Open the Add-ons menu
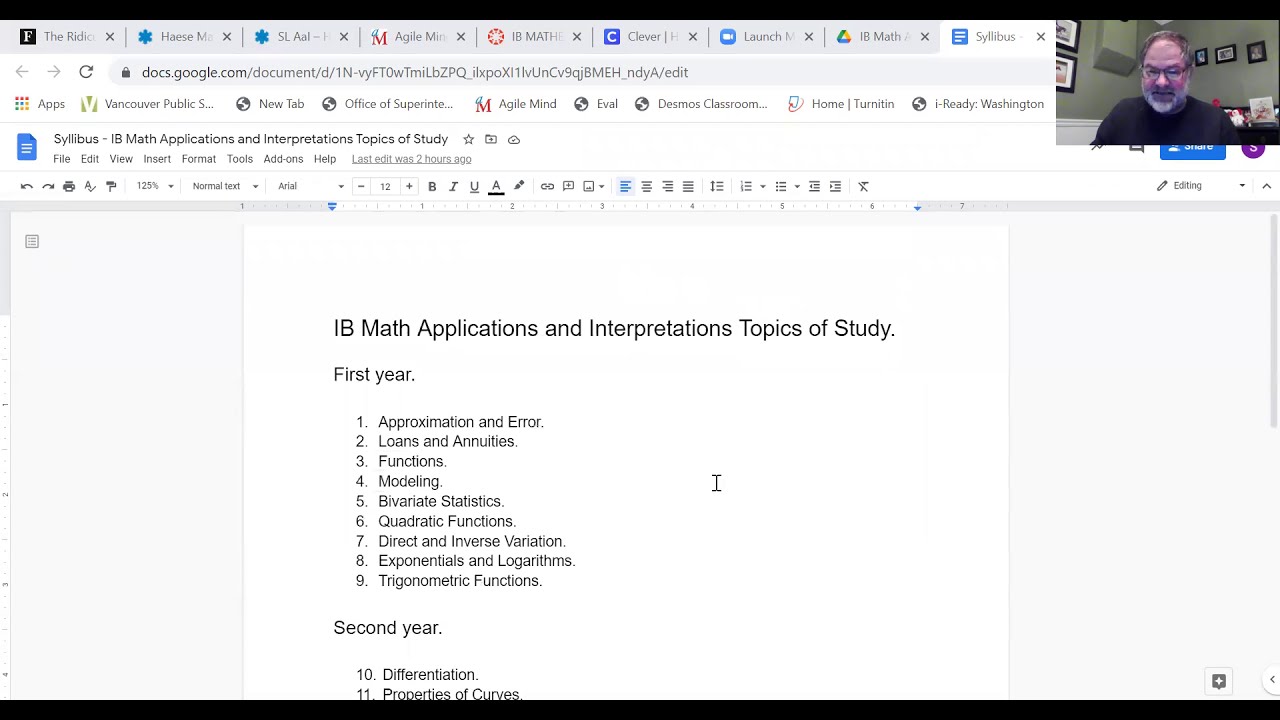Viewport: 1280px width, 720px height. (283, 159)
